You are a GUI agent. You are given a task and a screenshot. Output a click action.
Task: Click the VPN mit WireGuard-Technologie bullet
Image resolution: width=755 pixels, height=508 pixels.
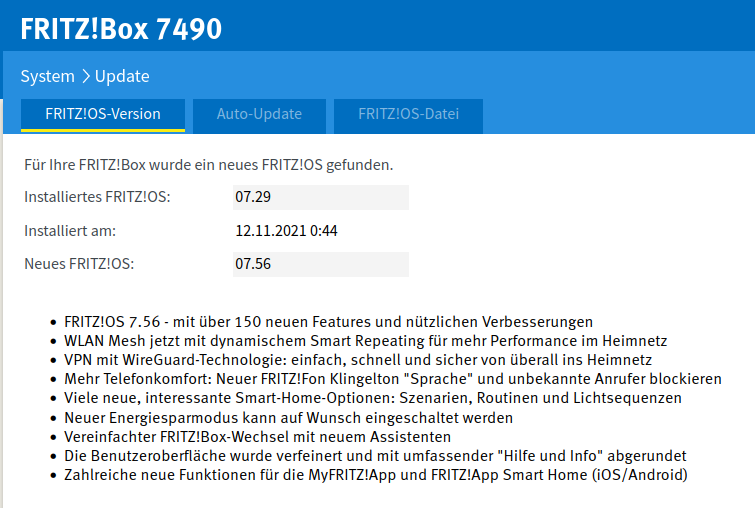(x=358, y=360)
